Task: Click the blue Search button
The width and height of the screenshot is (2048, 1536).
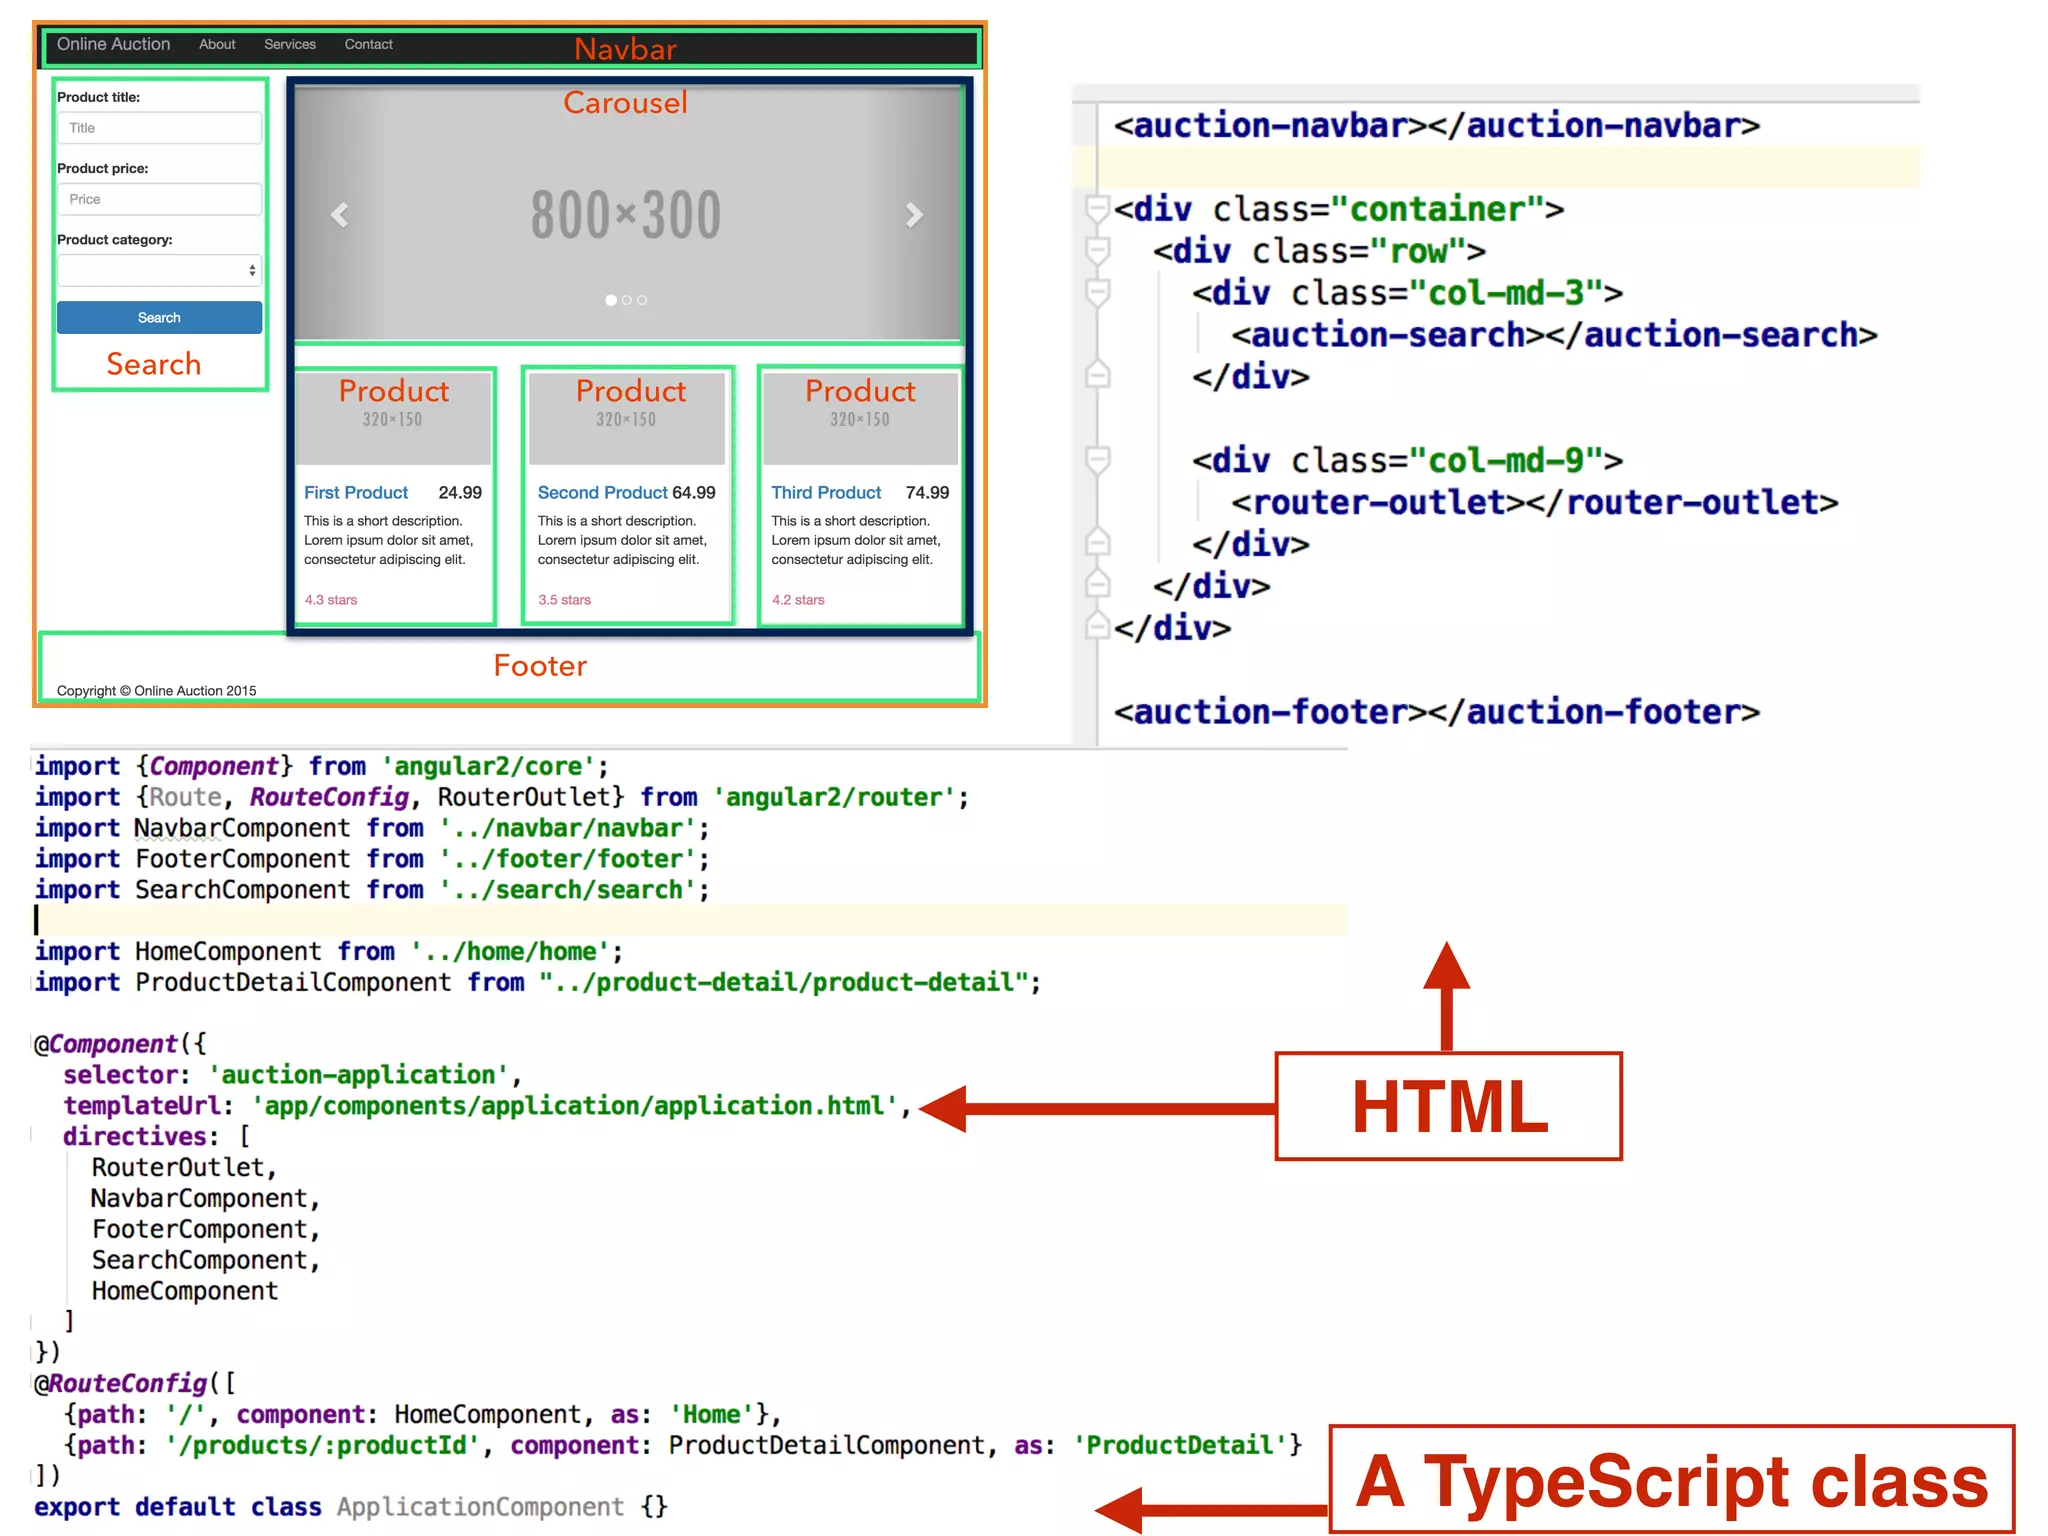Action: (x=159, y=317)
